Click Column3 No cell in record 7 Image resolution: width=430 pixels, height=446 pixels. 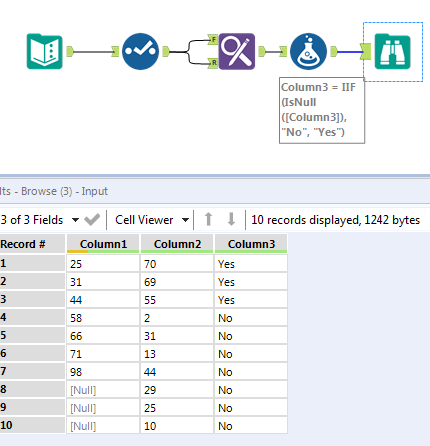point(251,372)
